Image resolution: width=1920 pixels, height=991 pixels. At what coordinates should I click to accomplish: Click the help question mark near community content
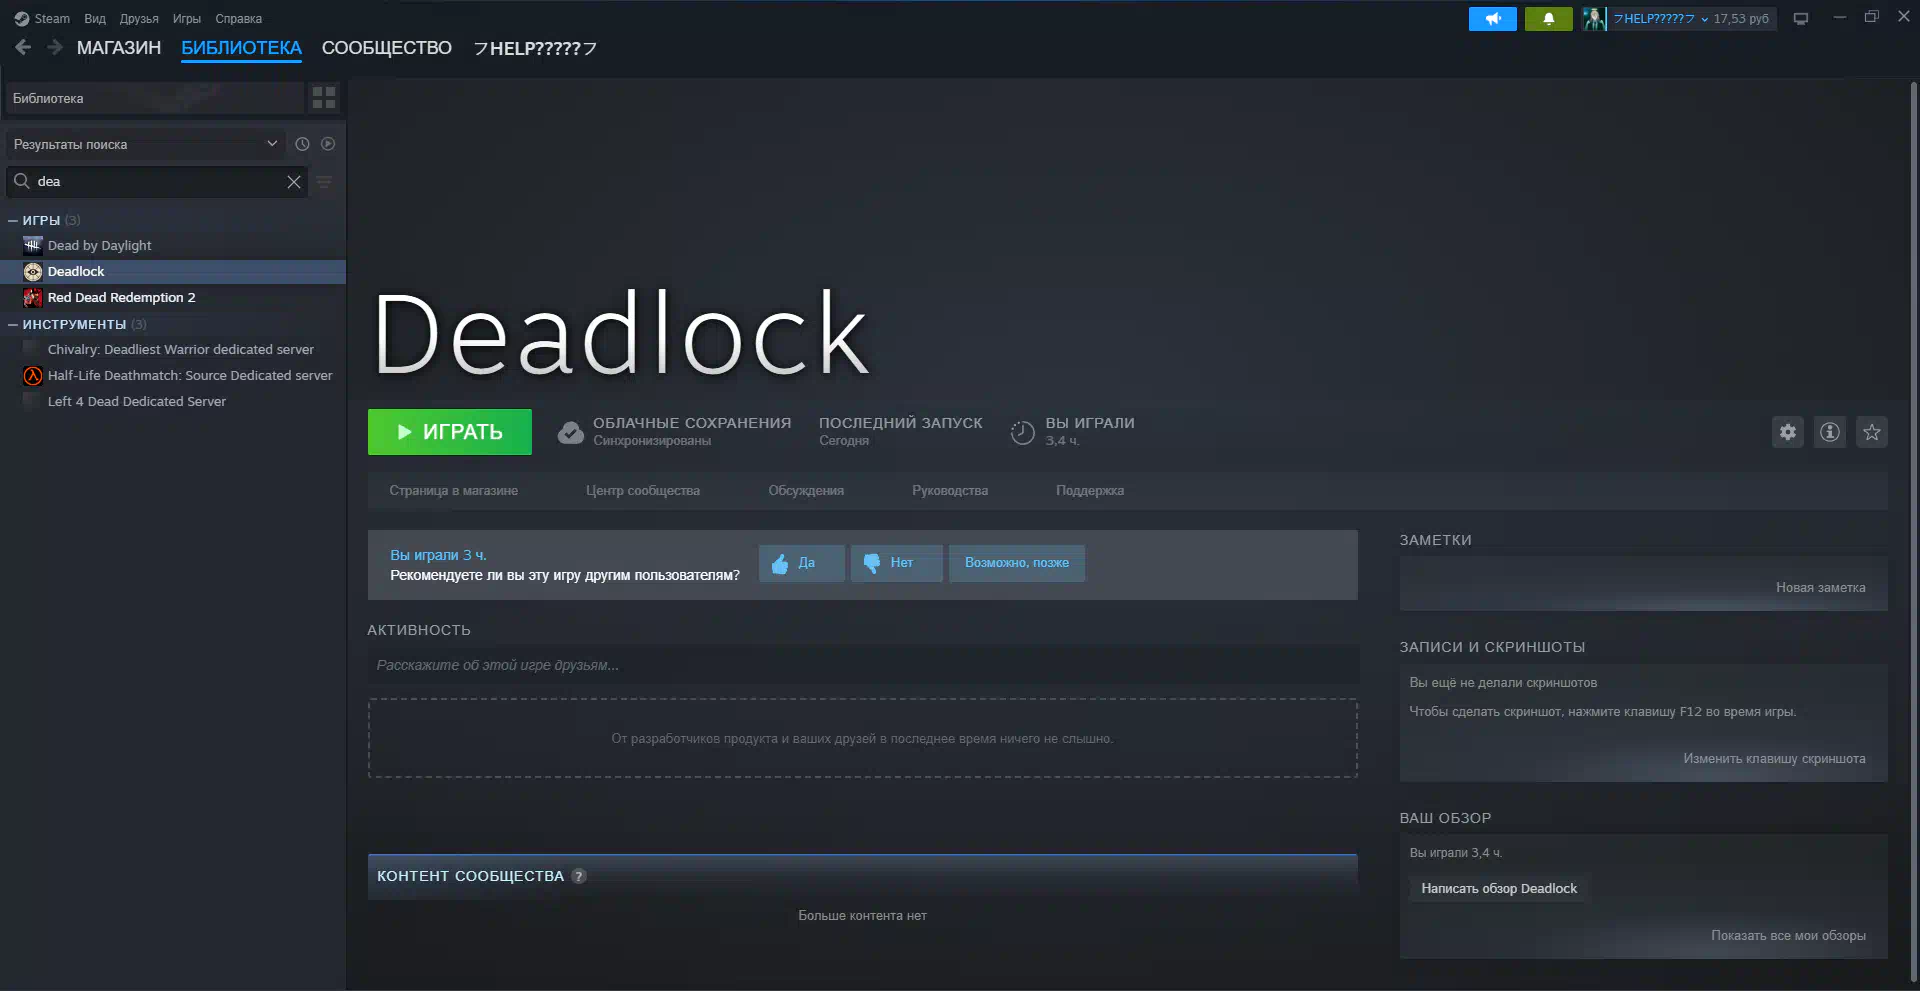tap(579, 876)
